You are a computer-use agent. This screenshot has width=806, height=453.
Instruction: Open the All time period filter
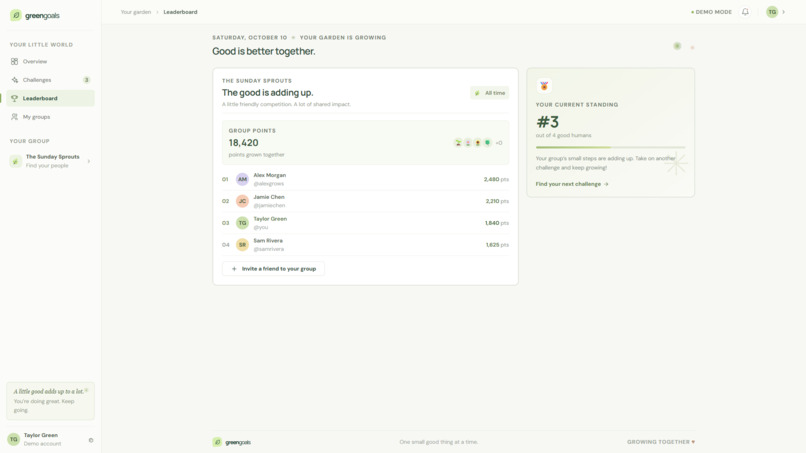(x=489, y=93)
